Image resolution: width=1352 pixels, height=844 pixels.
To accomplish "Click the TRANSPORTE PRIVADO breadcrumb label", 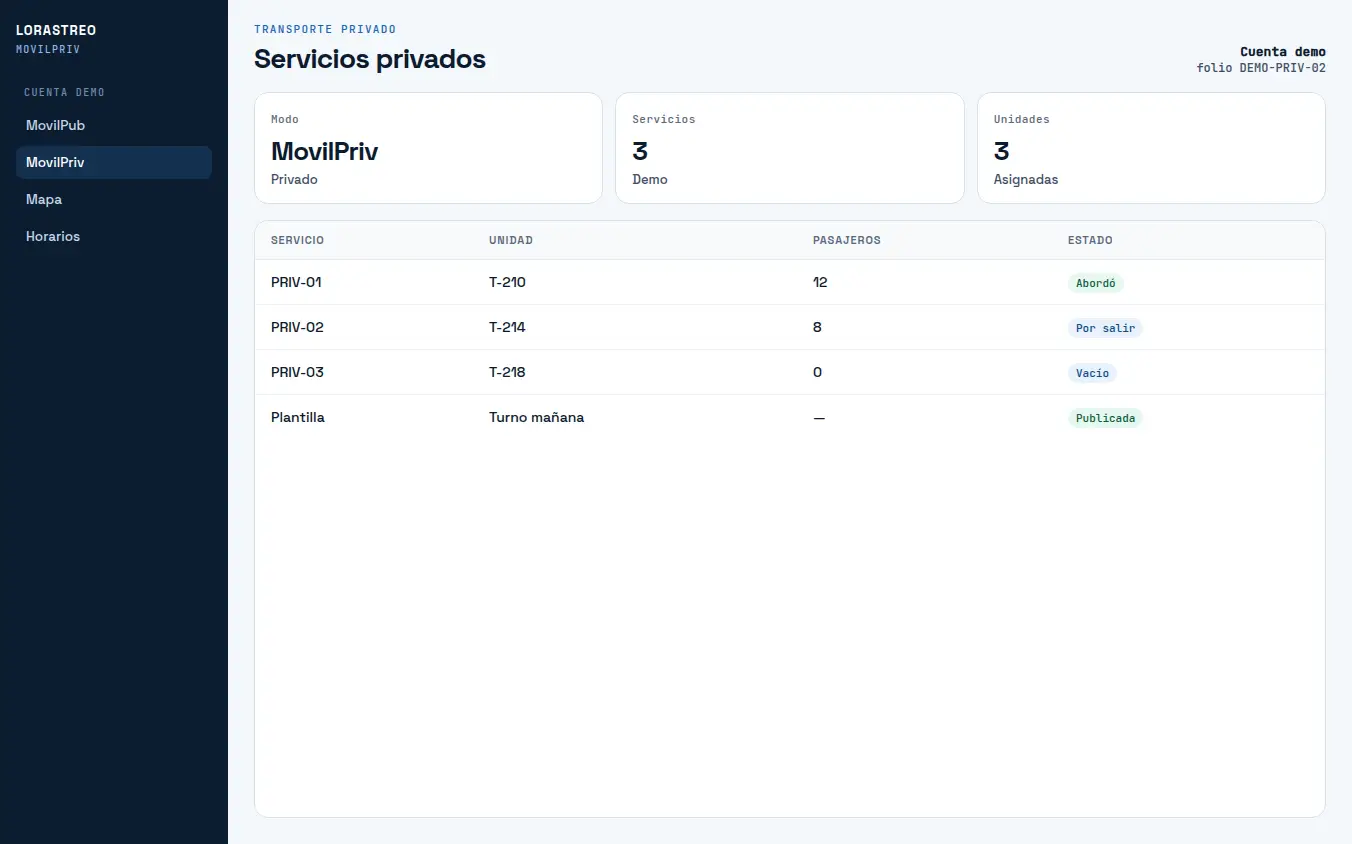I will click(325, 29).
